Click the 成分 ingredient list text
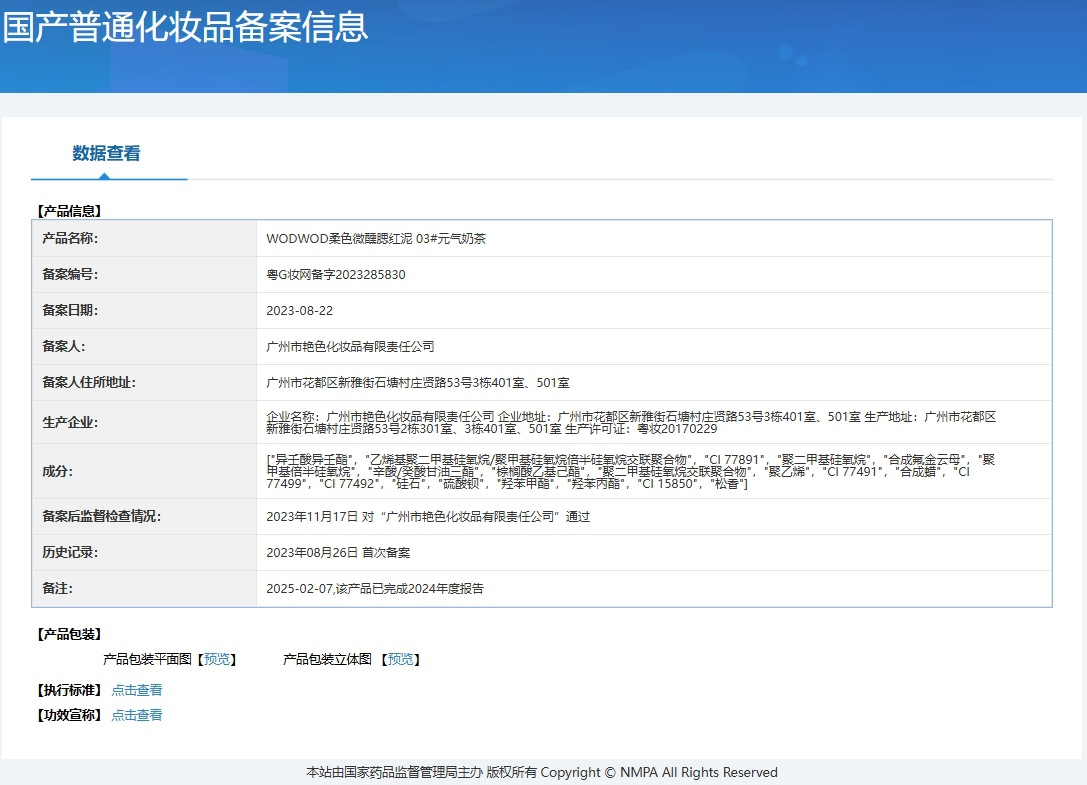1087x785 pixels. click(x=630, y=472)
